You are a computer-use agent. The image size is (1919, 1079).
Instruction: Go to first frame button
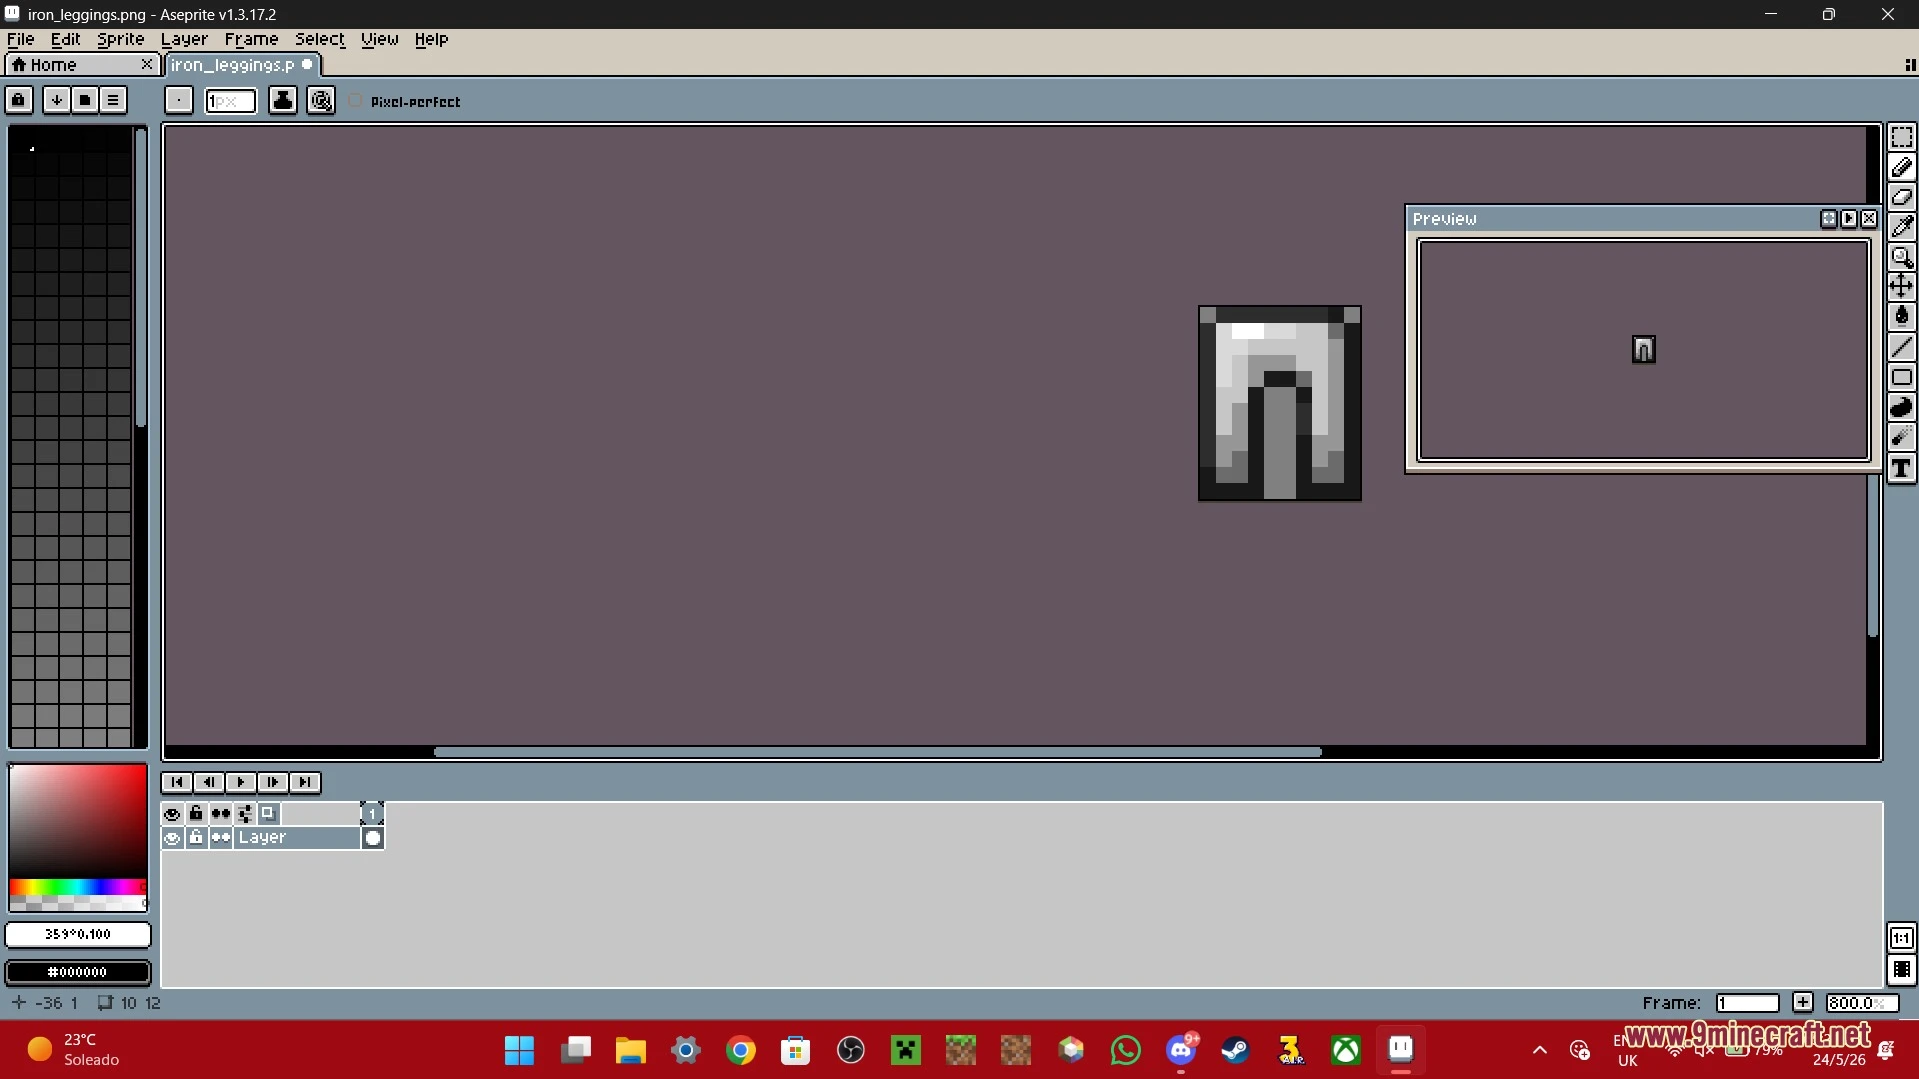point(176,782)
